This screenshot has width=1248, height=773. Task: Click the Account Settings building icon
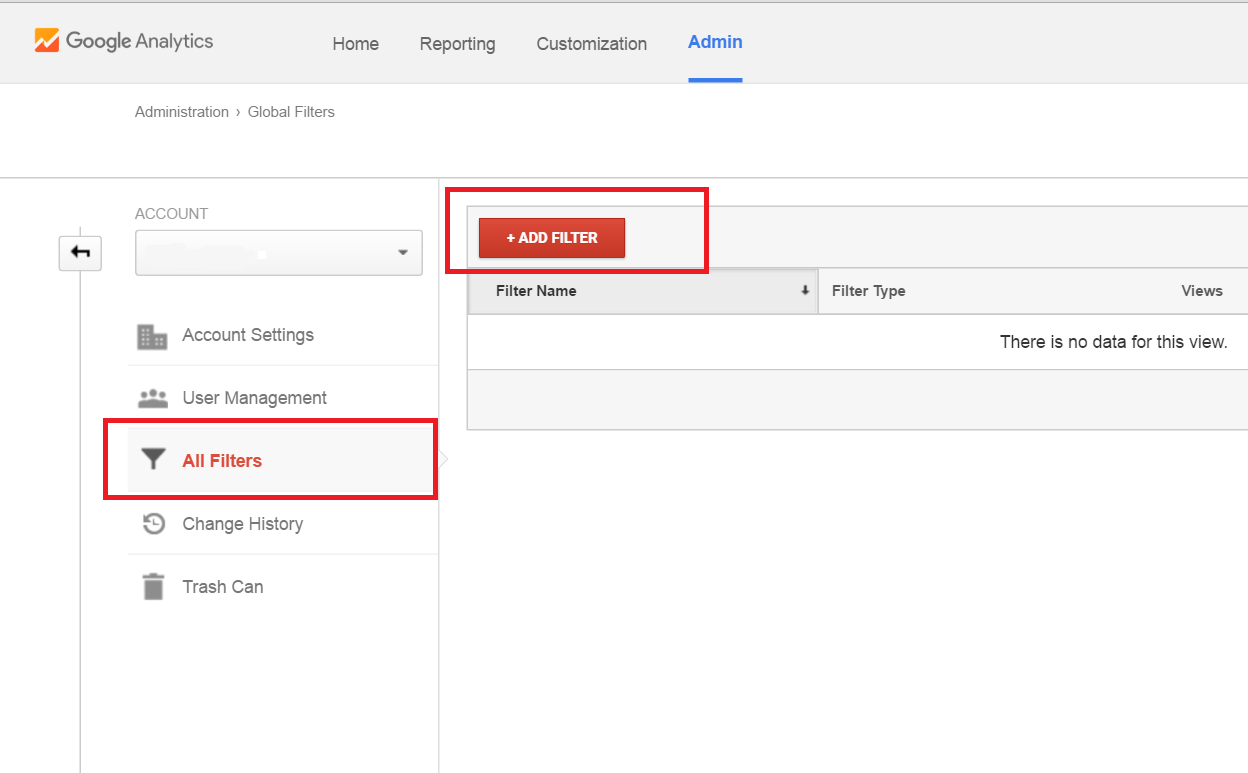point(152,336)
